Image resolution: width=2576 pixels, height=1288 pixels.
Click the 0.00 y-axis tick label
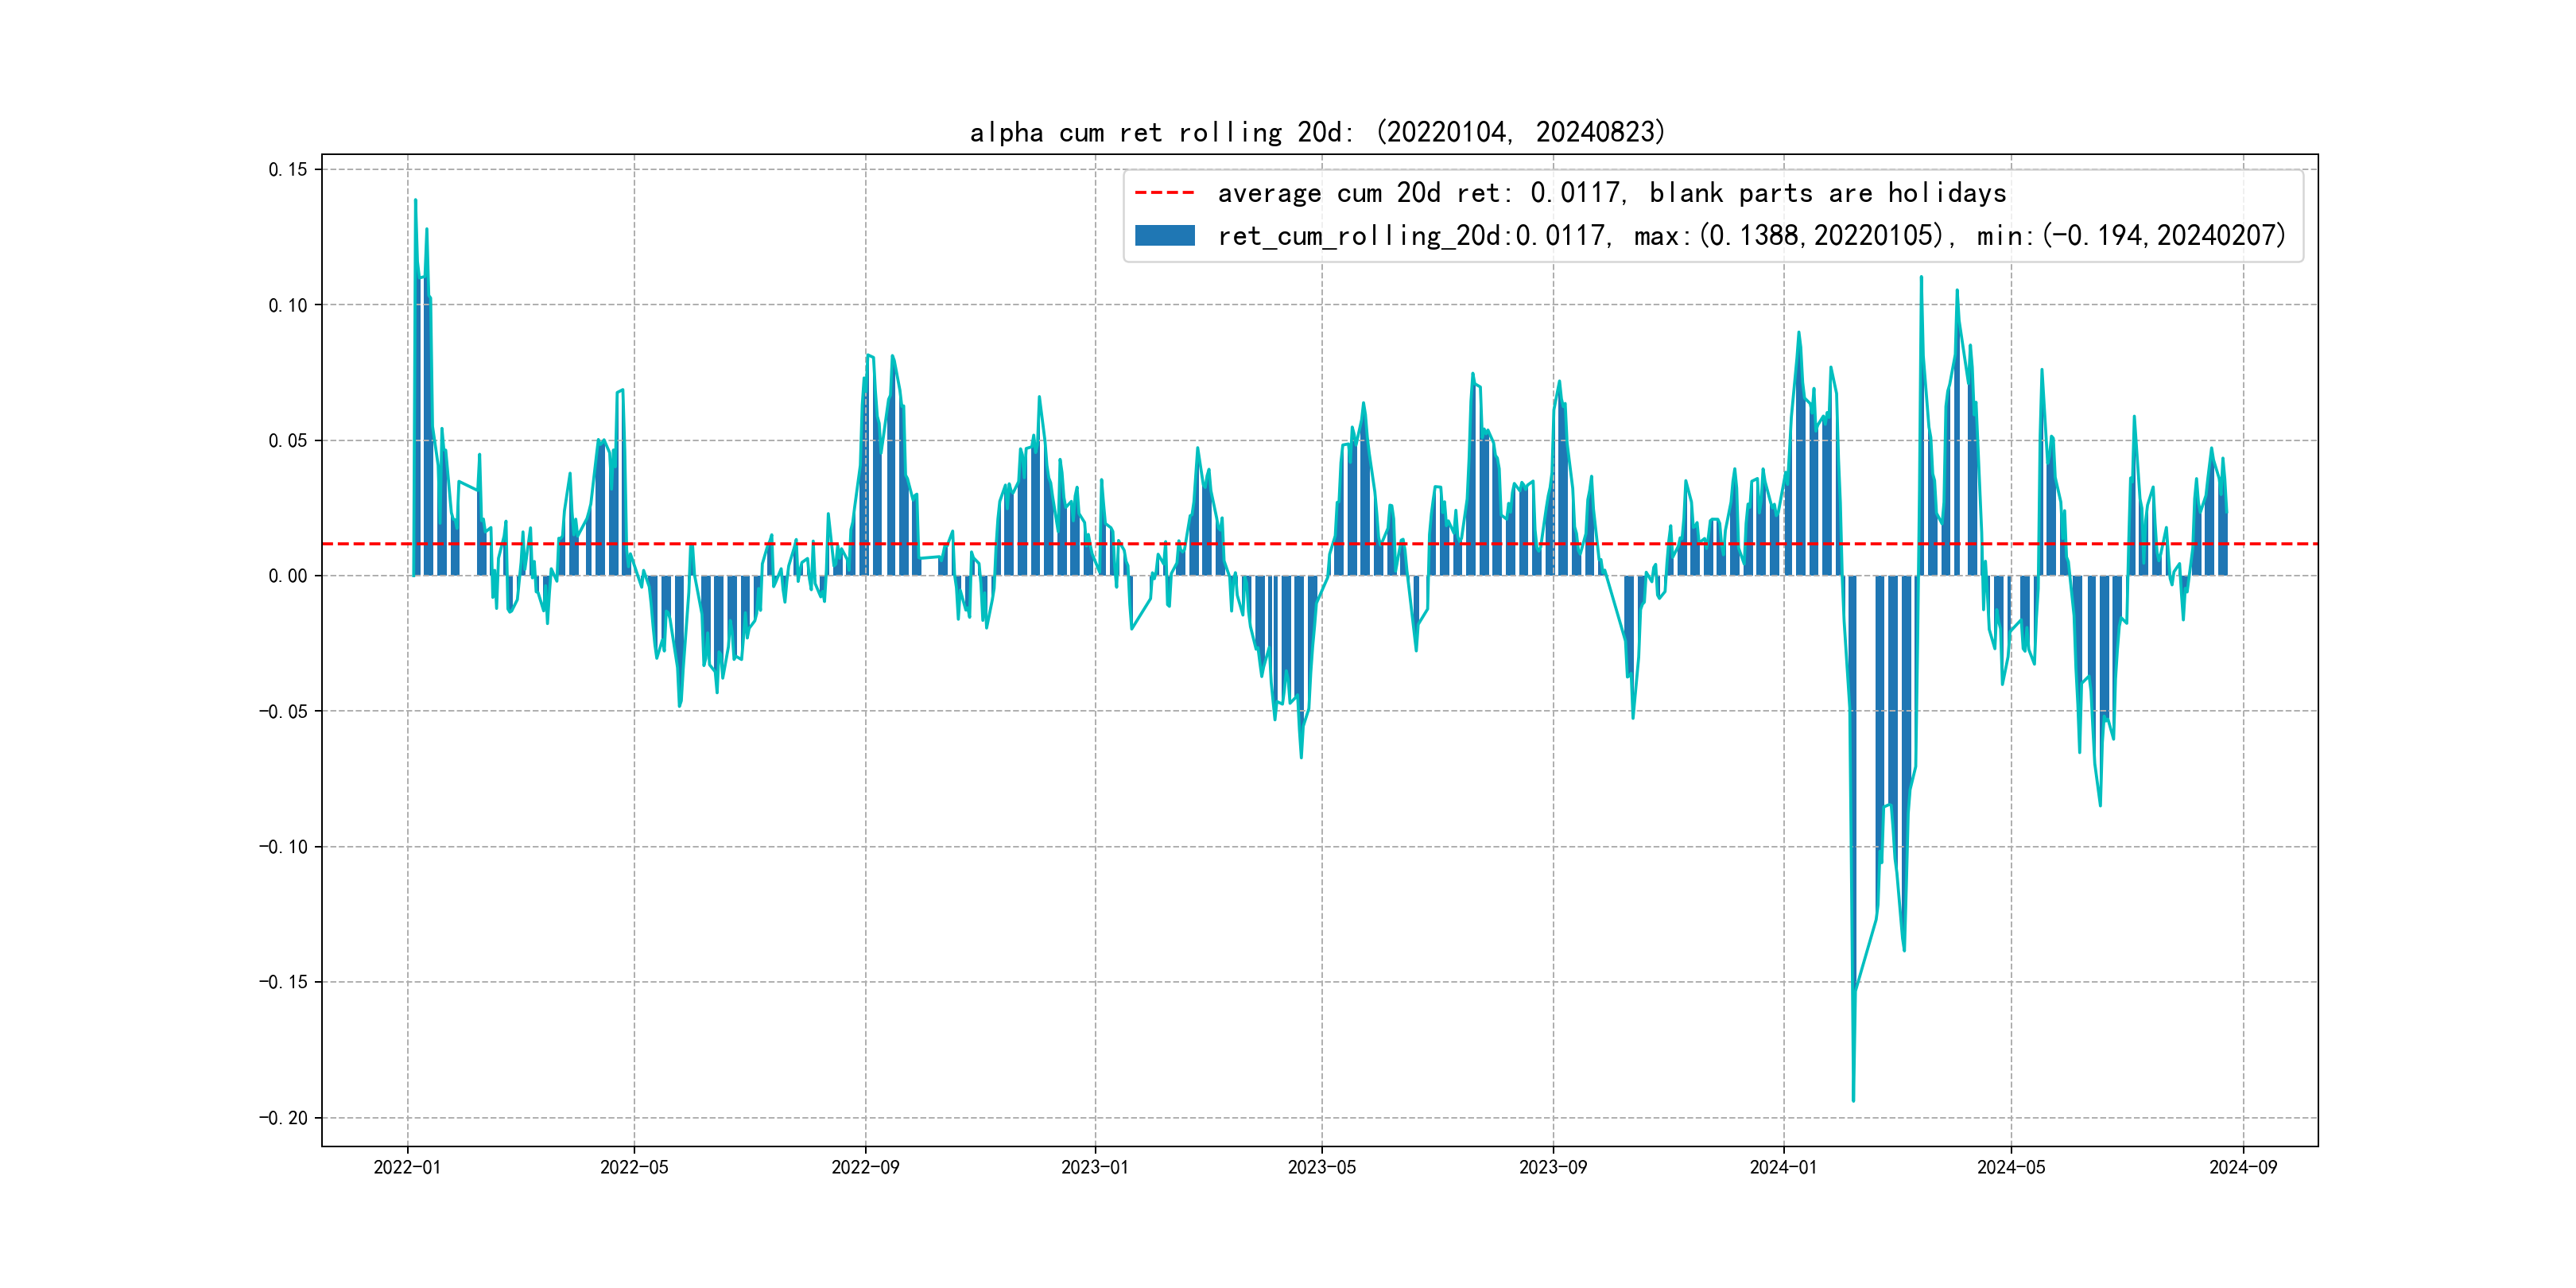click(x=288, y=576)
